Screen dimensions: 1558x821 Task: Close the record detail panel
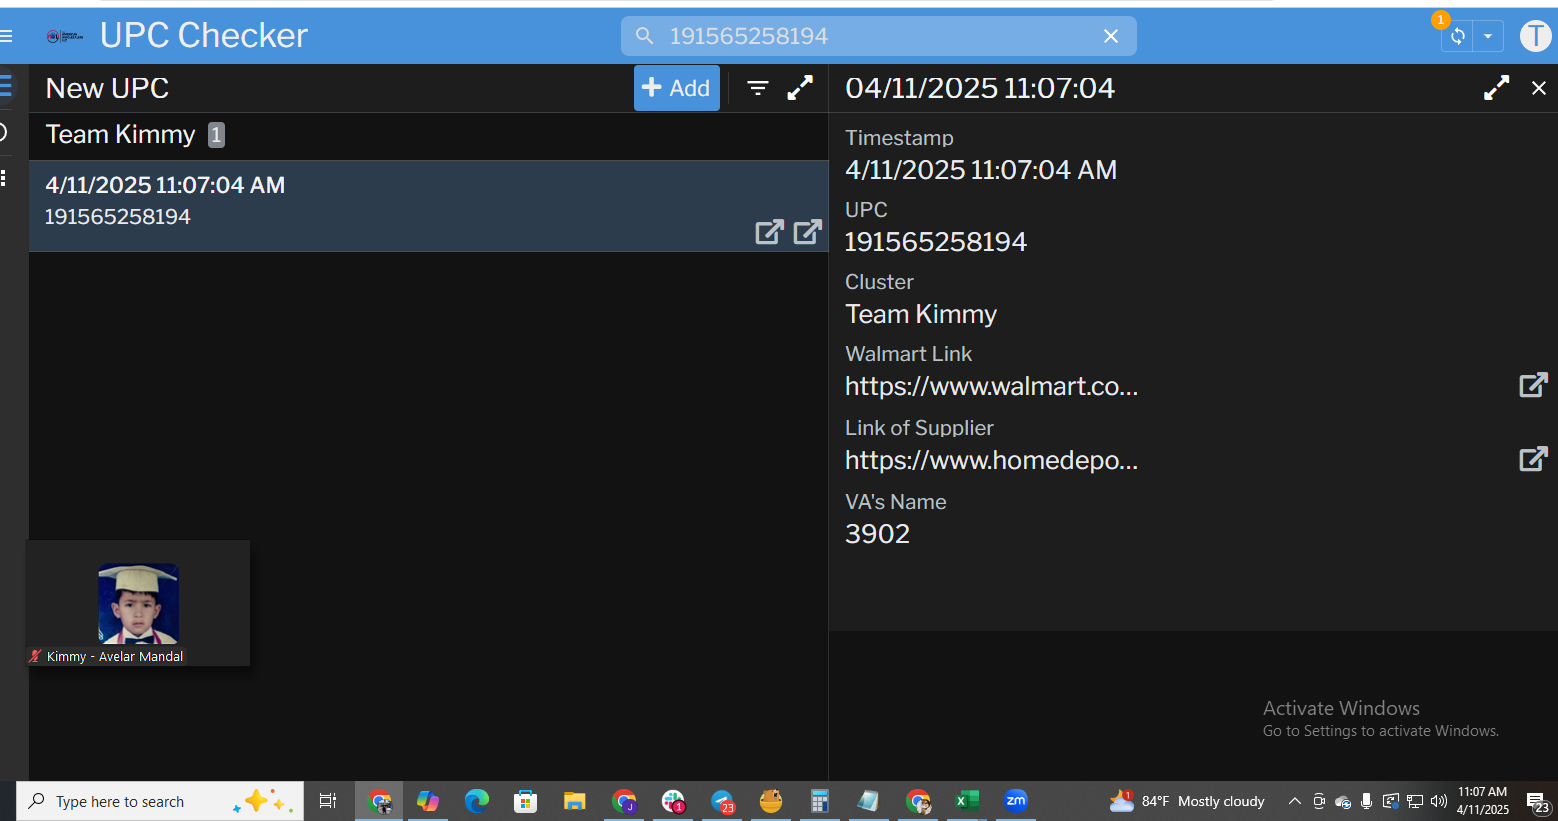click(1539, 88)
